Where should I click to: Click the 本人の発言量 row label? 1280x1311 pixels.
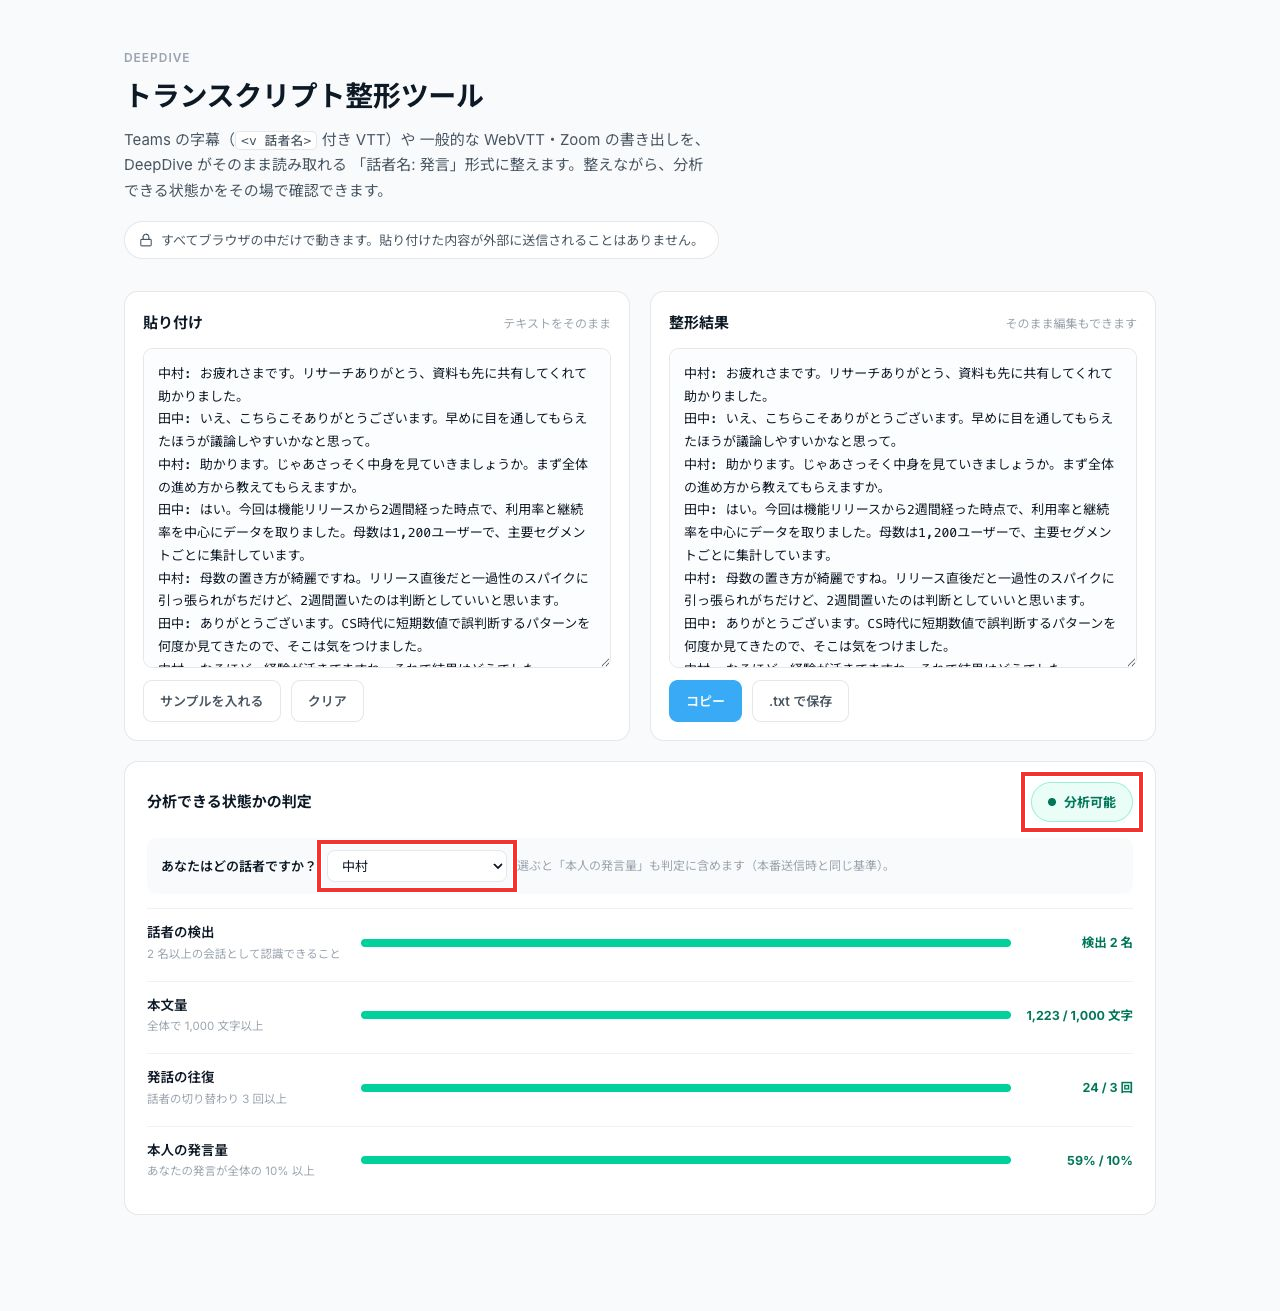click(187, 1150)
